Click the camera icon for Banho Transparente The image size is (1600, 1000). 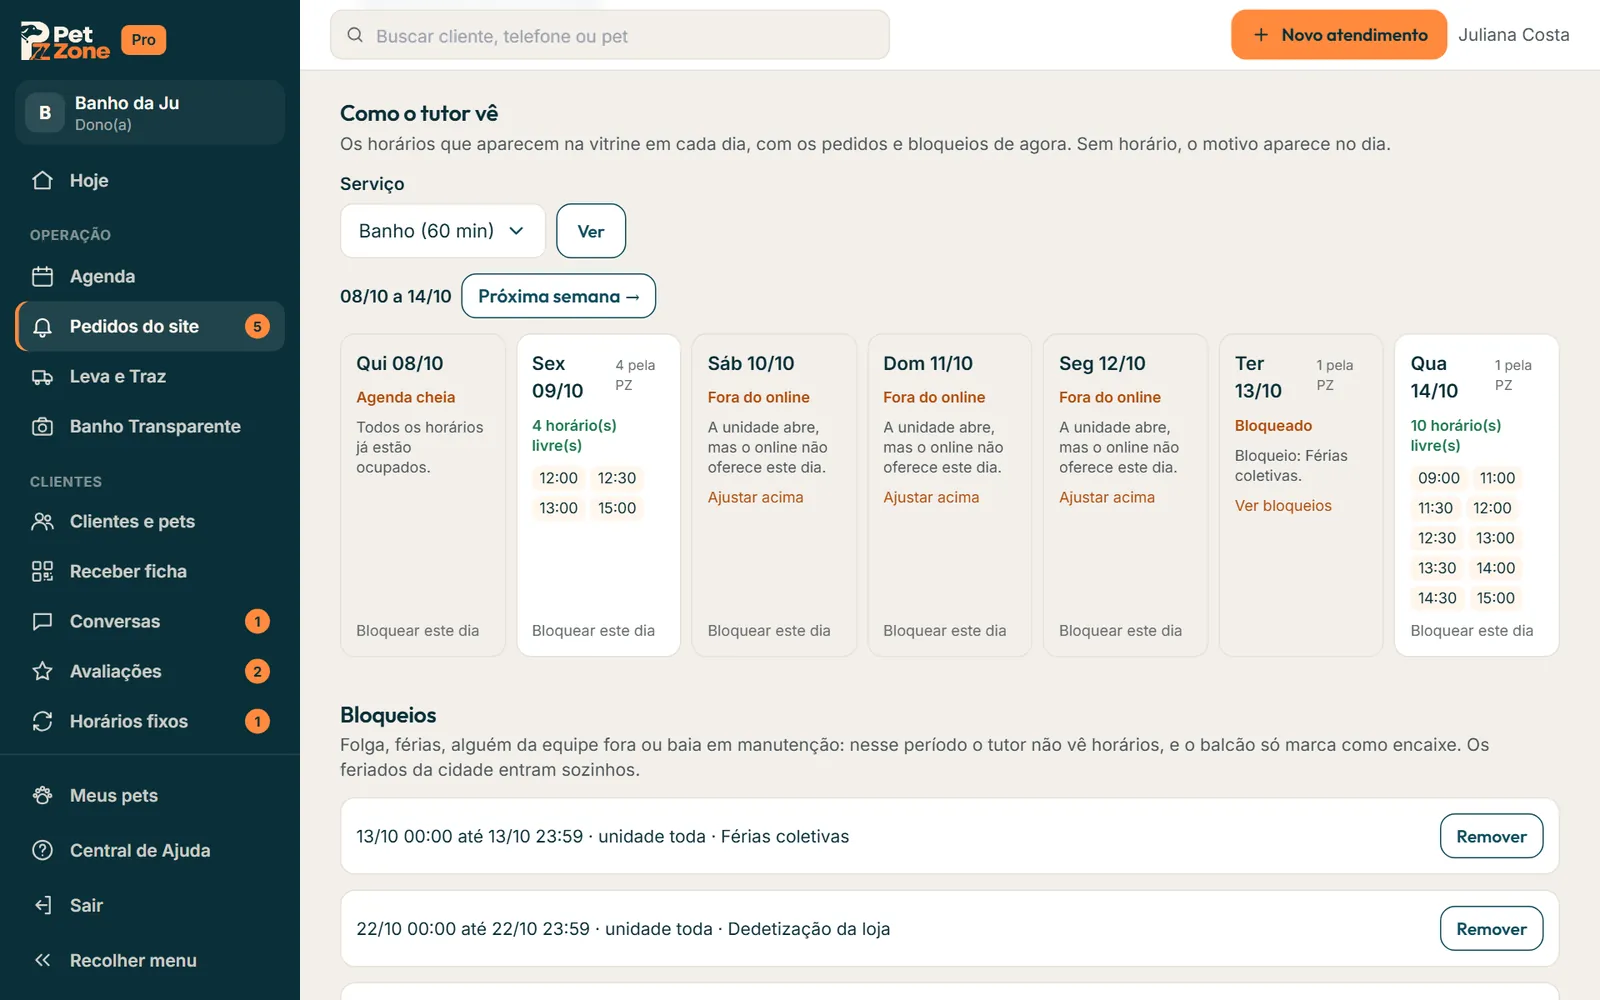coord(42,427)
